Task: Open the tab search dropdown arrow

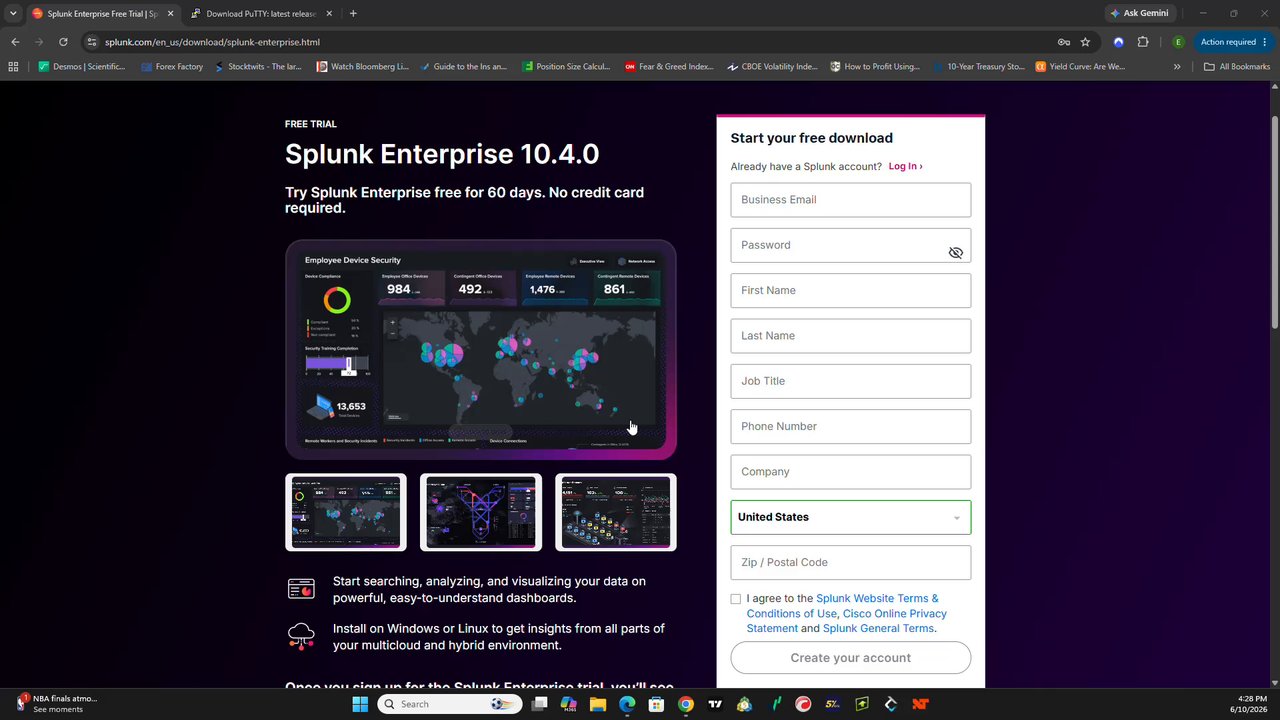Action: [x=13, y=14]
